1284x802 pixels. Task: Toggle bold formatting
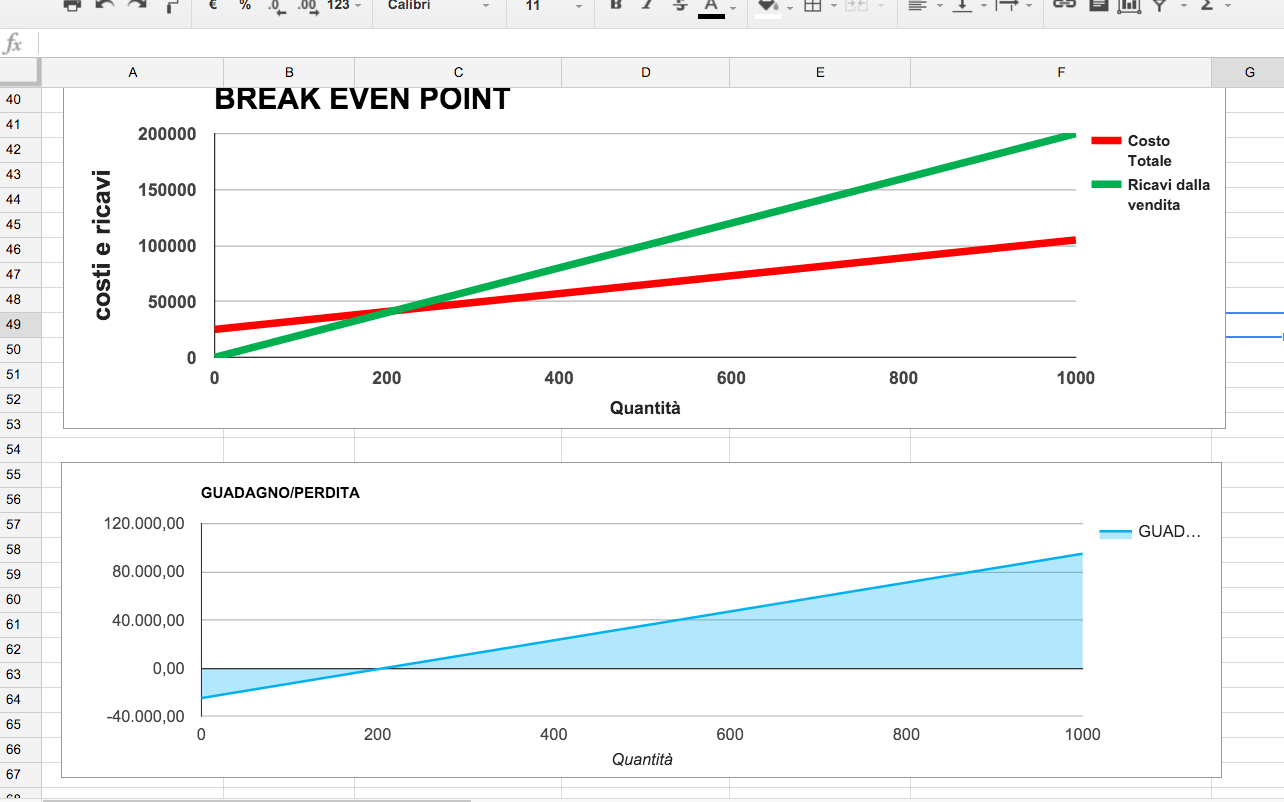pos(614,8)
